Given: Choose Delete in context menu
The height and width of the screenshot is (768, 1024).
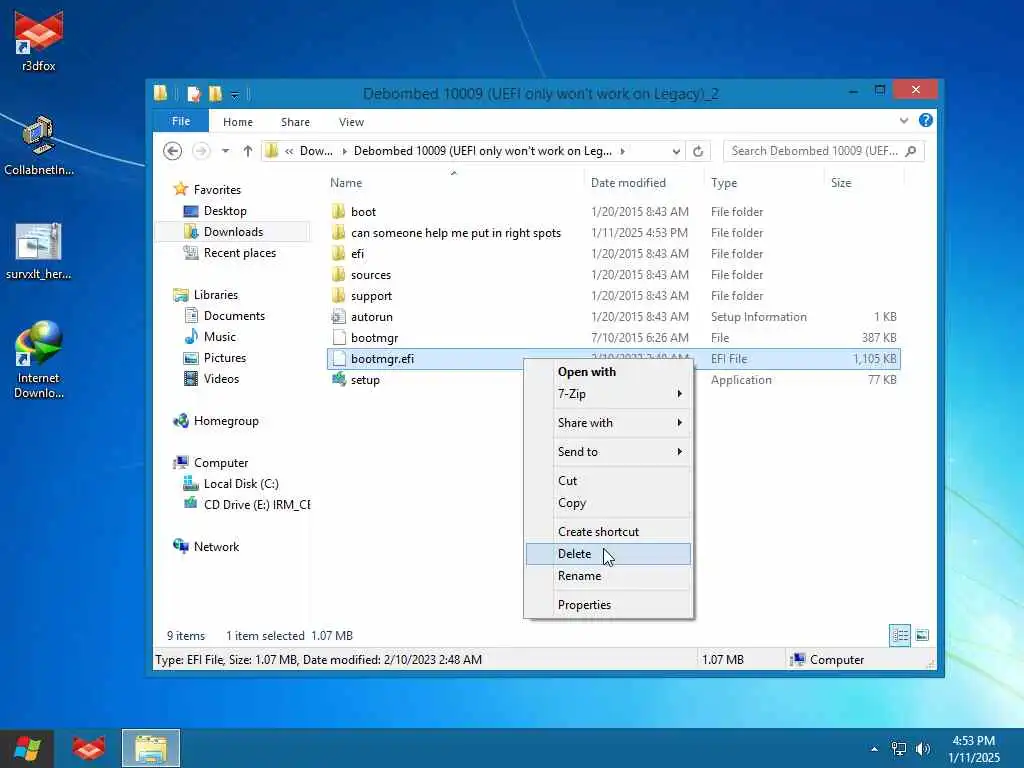Looking at the screenshot, I should 608,554.
